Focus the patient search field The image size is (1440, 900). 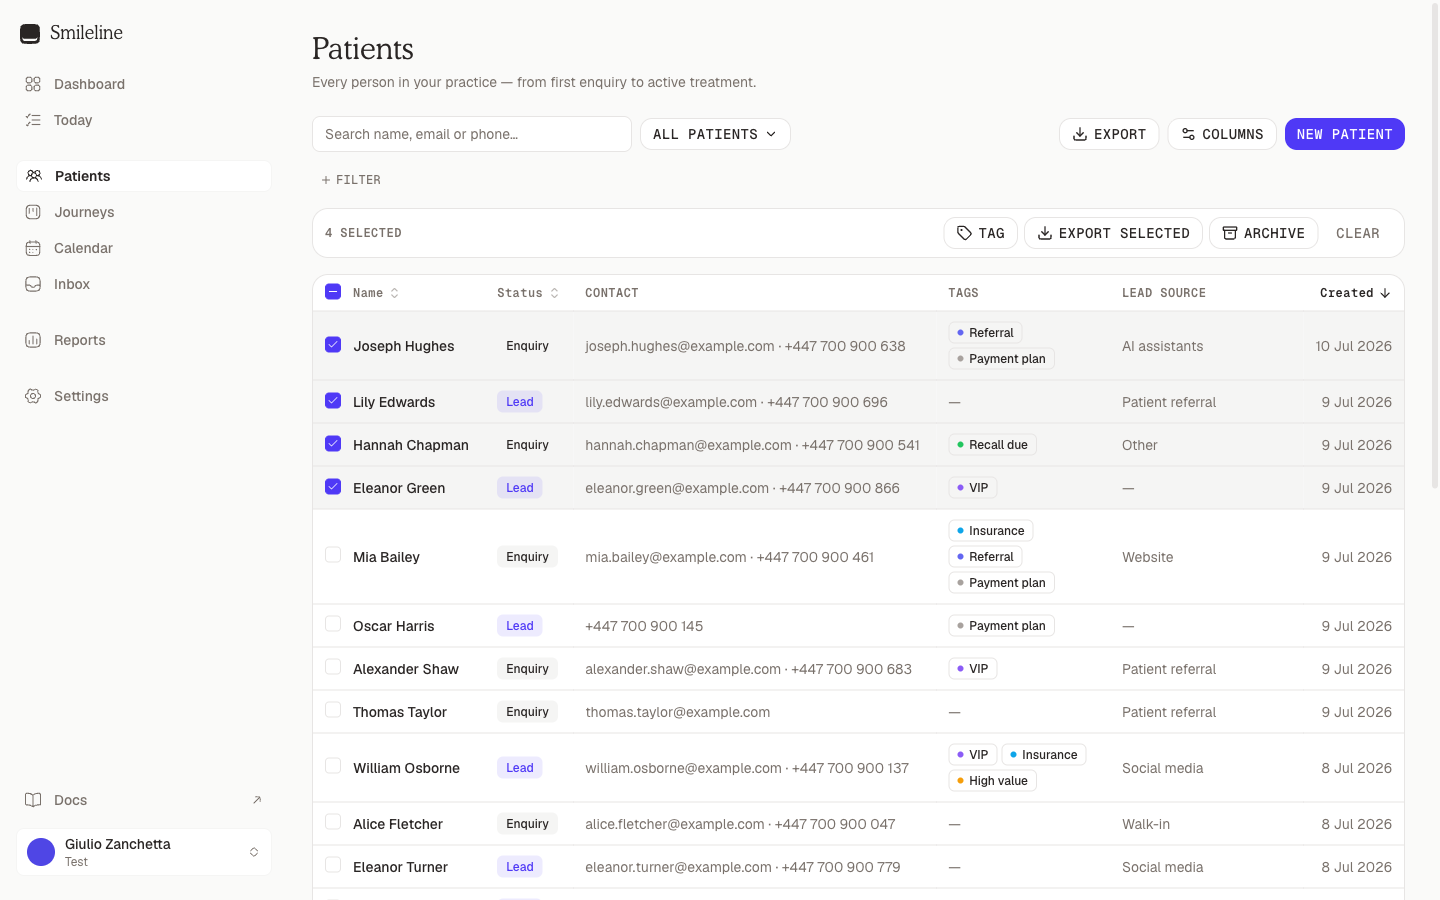(x=472, y=134)
